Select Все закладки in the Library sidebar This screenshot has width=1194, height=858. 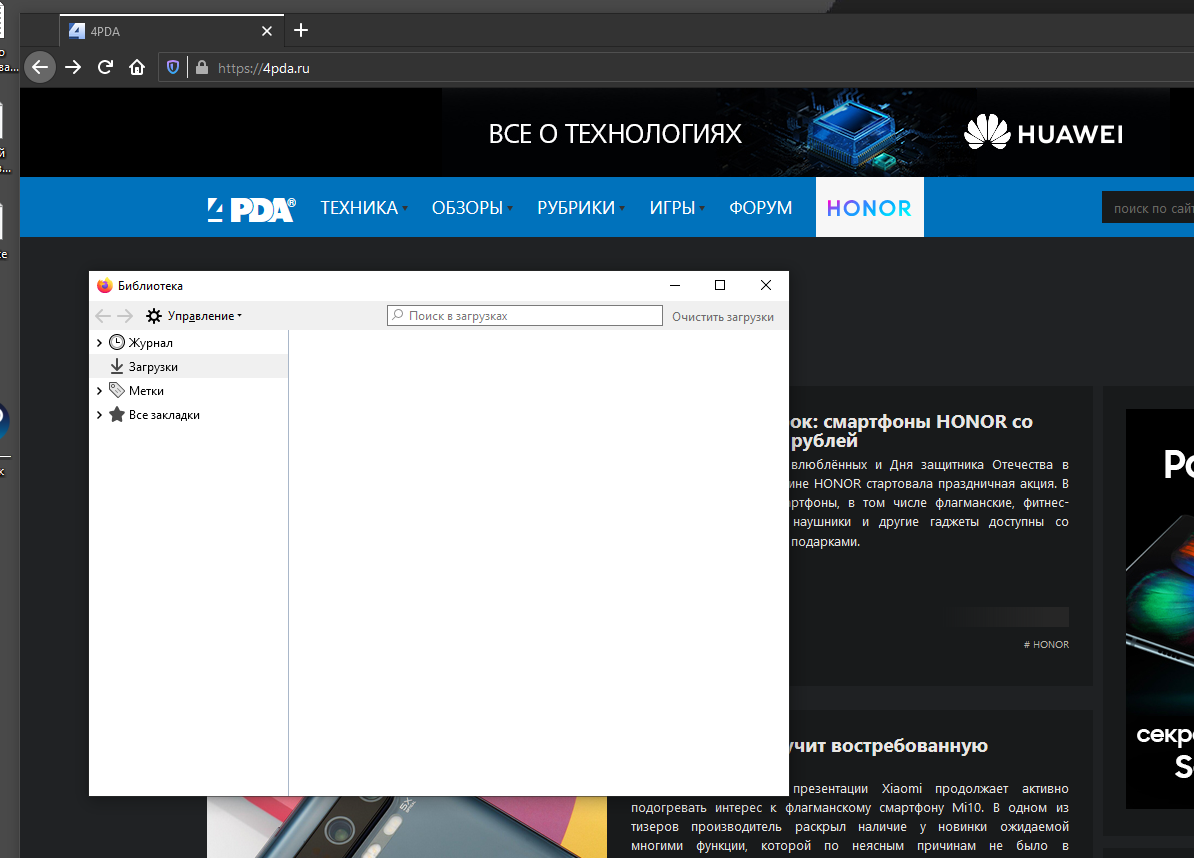pos(164,415)
